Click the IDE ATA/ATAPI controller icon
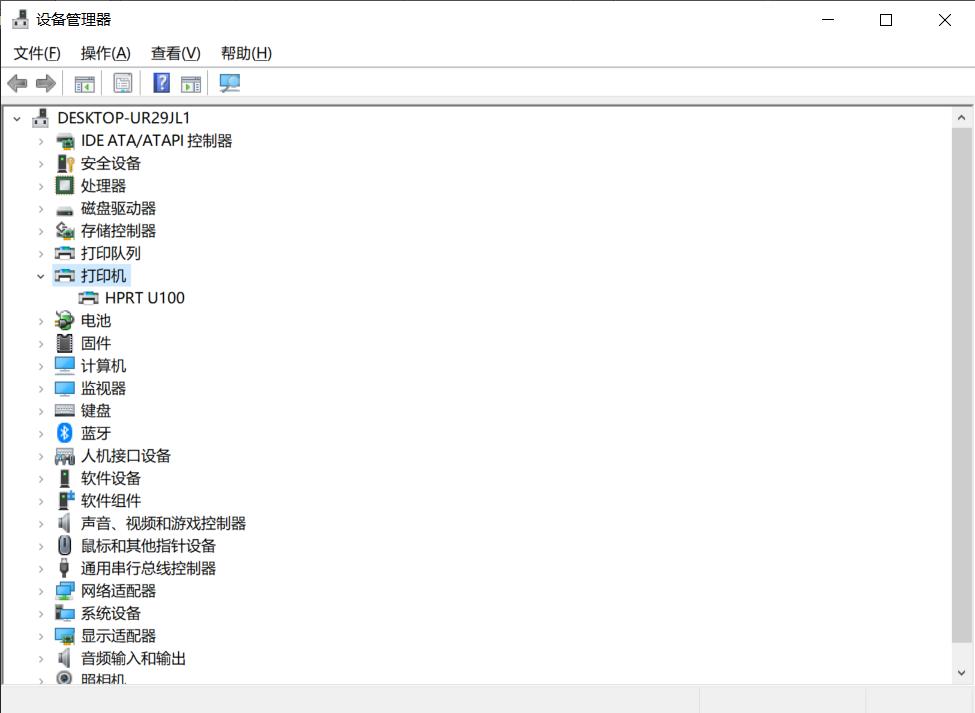The image size is (975, 713). 65,142
